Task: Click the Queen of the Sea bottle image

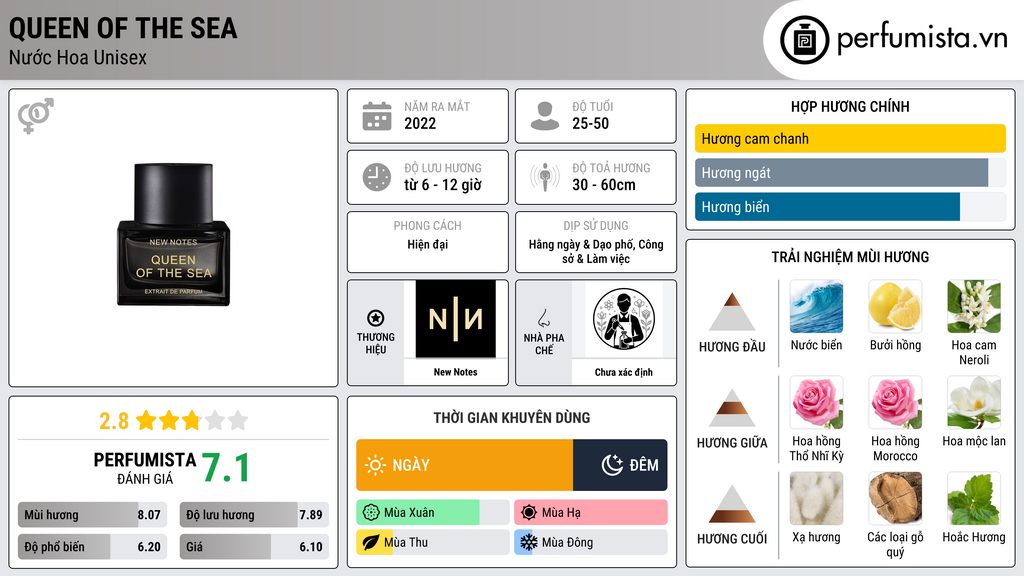Action: click(173, 234)
